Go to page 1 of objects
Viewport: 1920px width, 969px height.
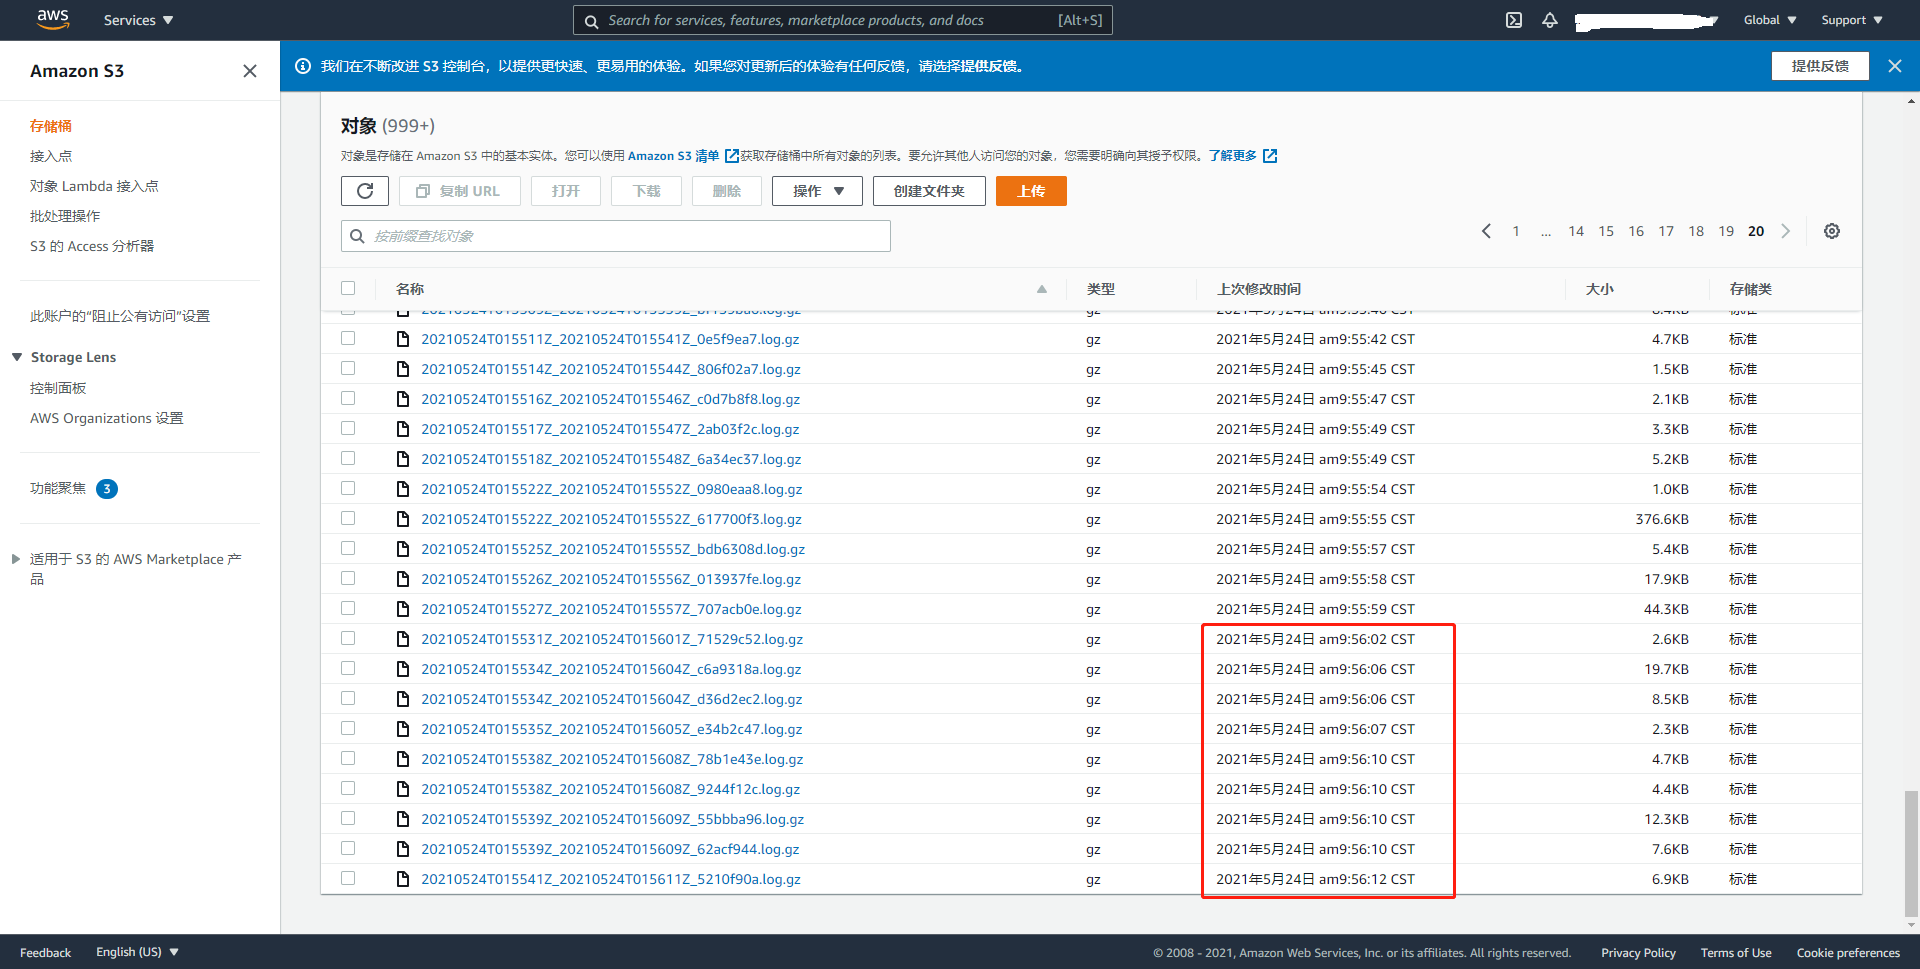click(x=1516, y=231)
